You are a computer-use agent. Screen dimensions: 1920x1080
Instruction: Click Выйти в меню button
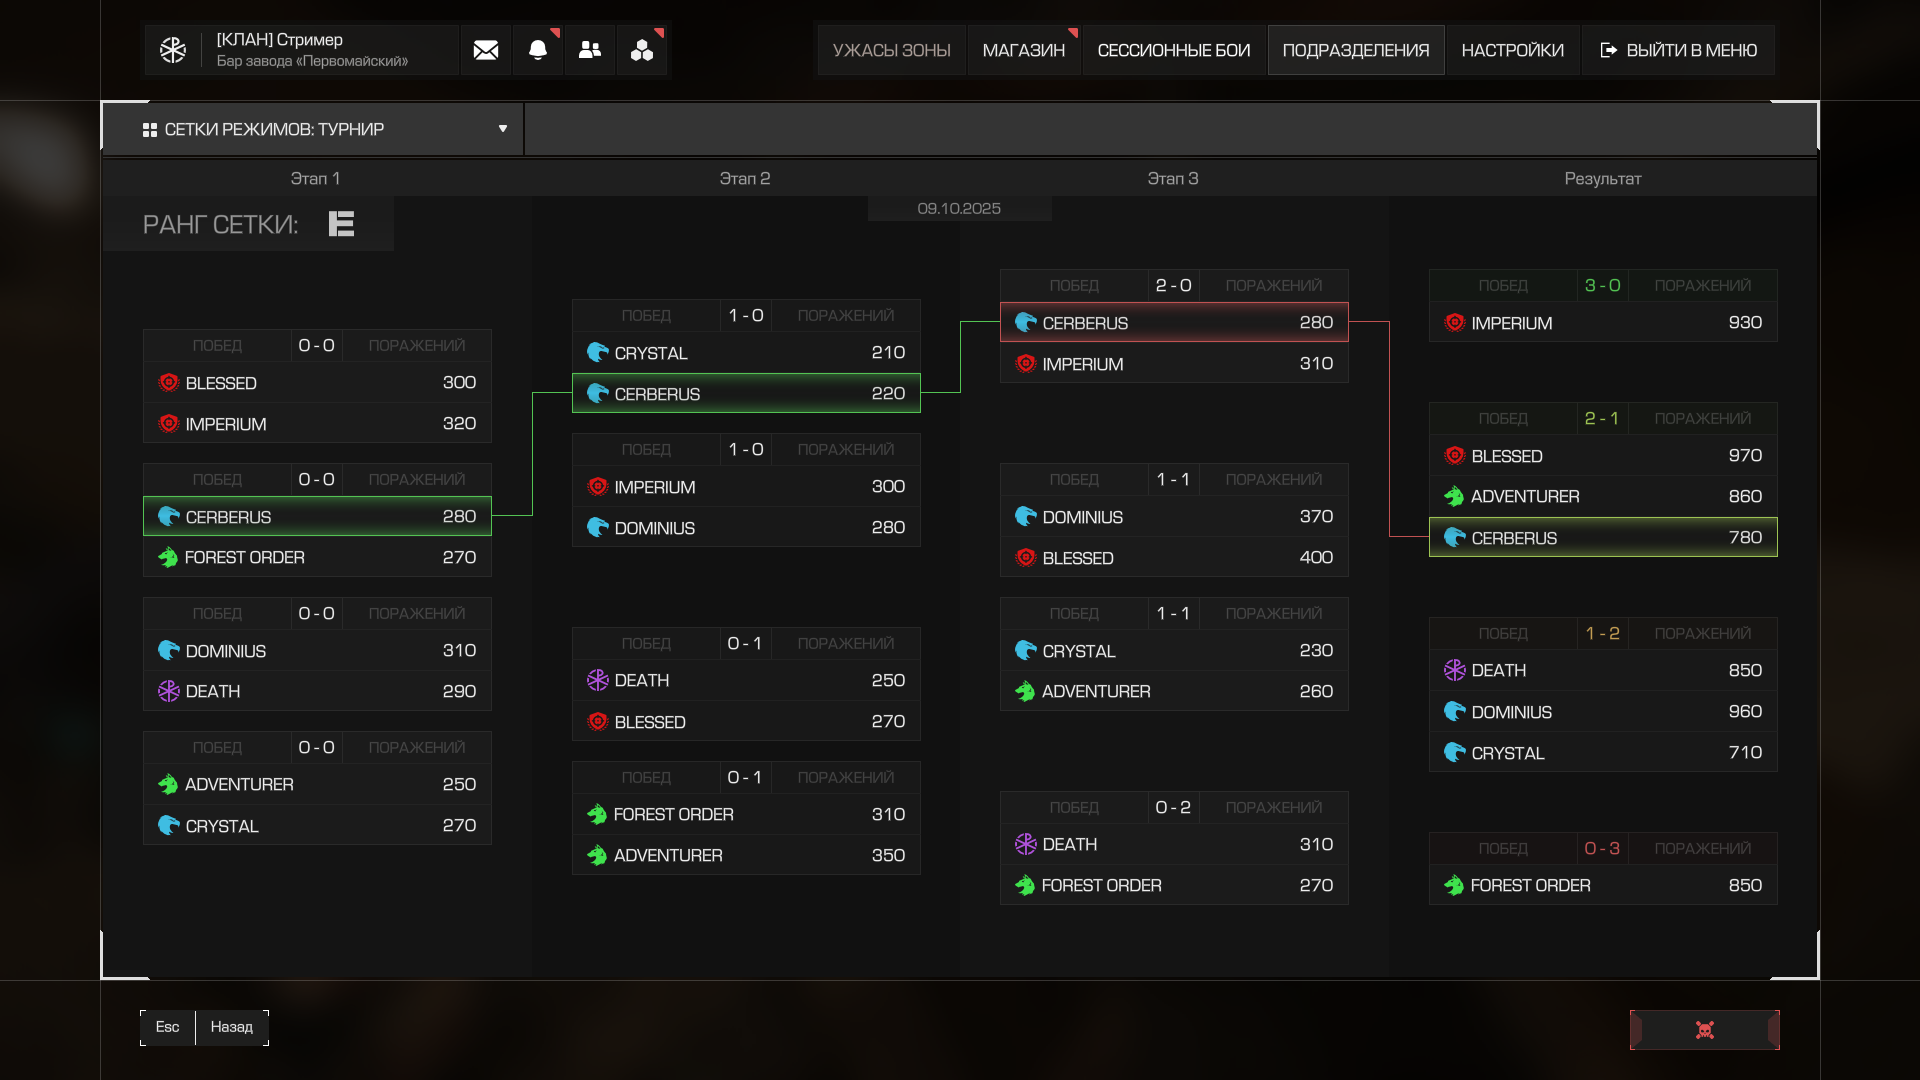point(1678,50)
